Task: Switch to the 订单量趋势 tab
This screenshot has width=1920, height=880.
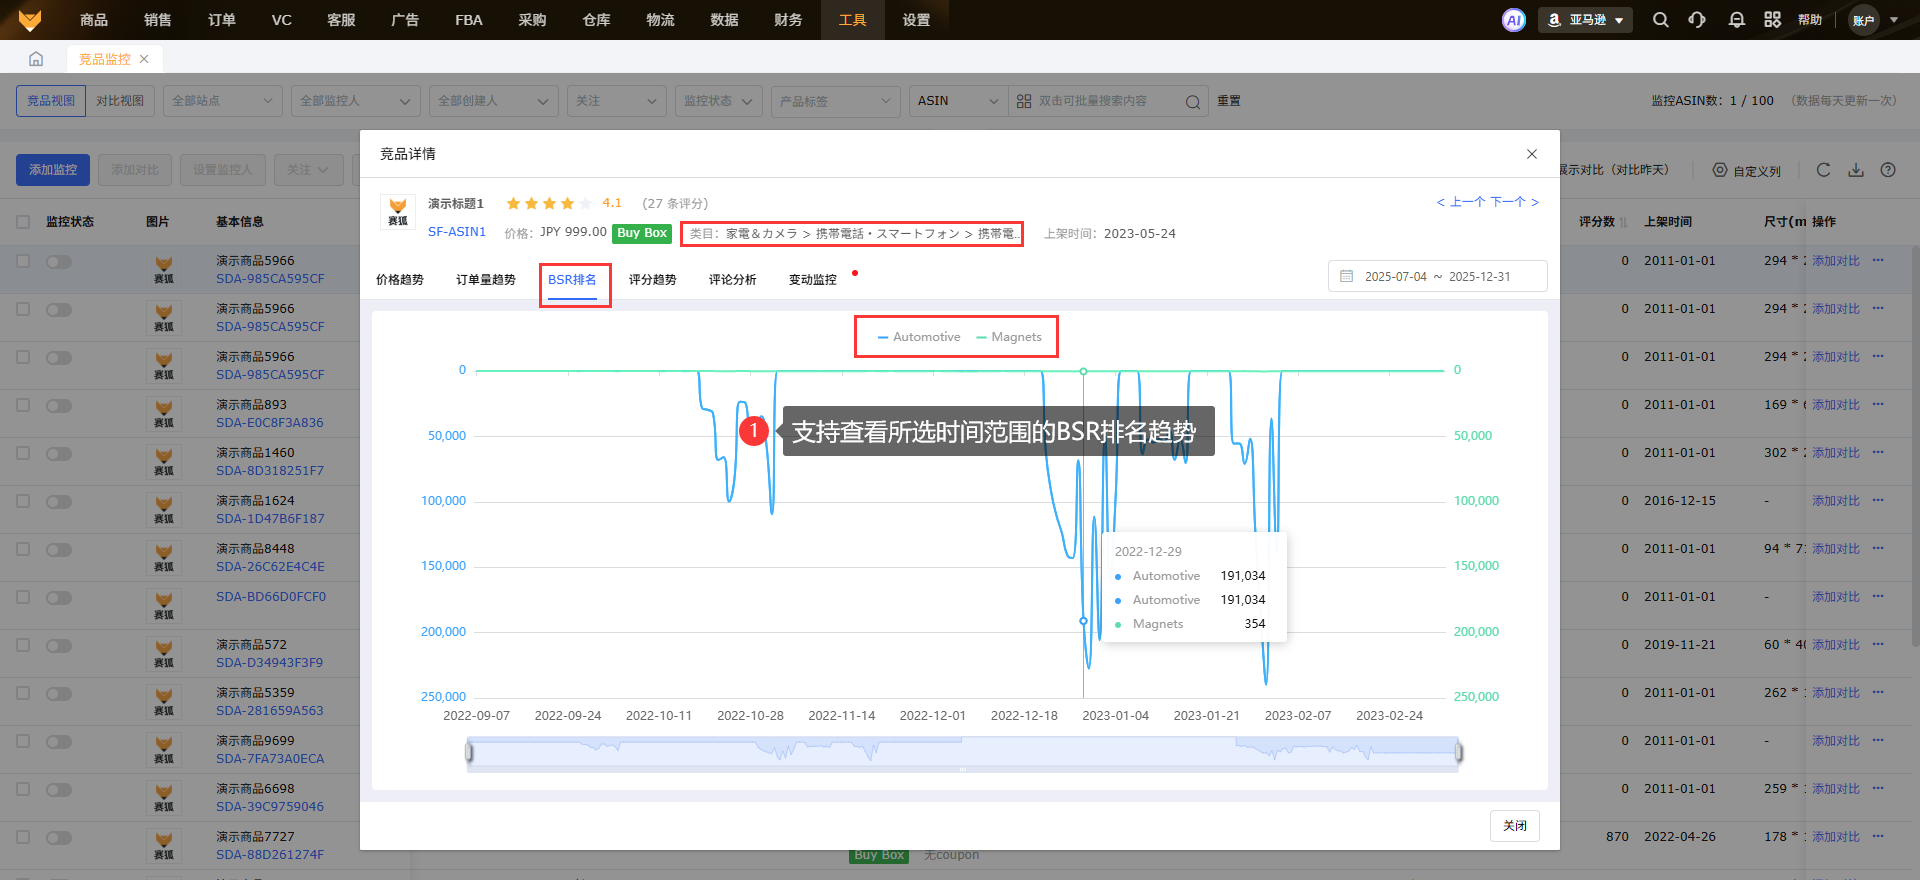Action: point(486,280)
